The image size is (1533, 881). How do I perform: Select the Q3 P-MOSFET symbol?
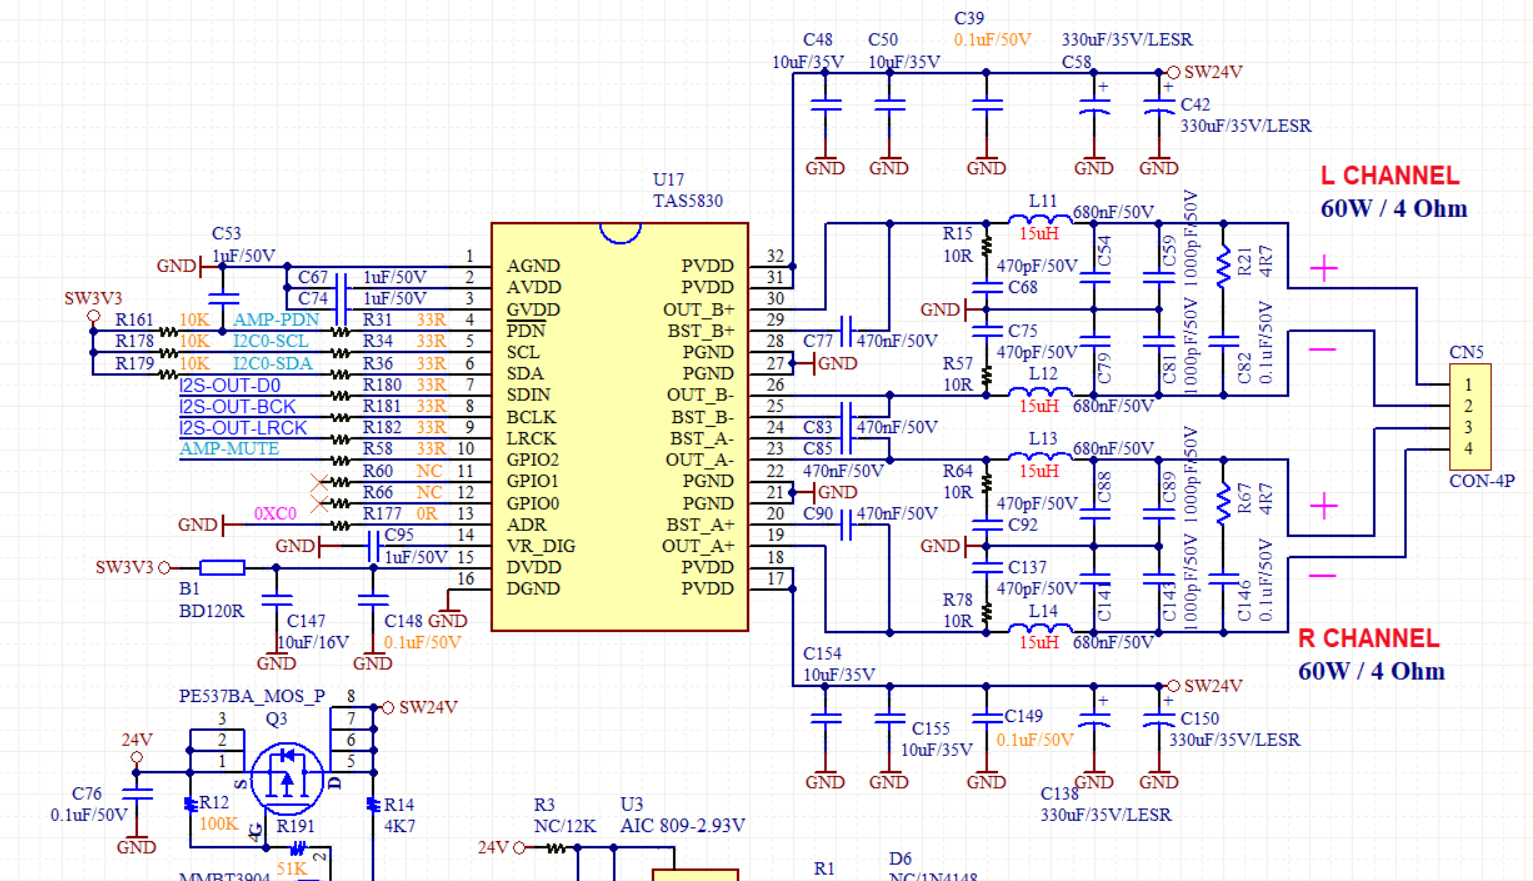287,777
